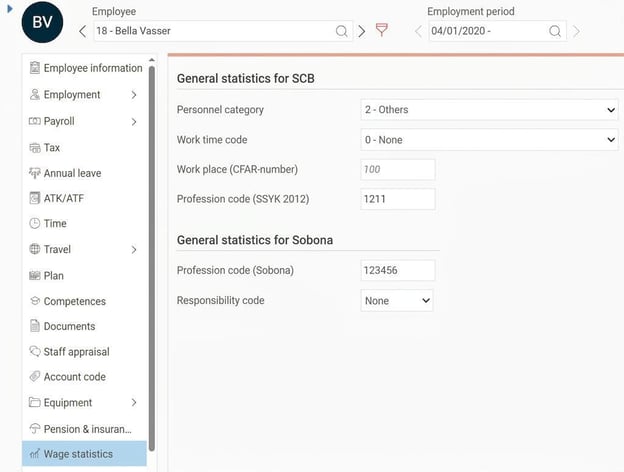Go to previous employment period arrow
Image resolution: width=624 pixels, height=472 pixels.
point(418,31)
